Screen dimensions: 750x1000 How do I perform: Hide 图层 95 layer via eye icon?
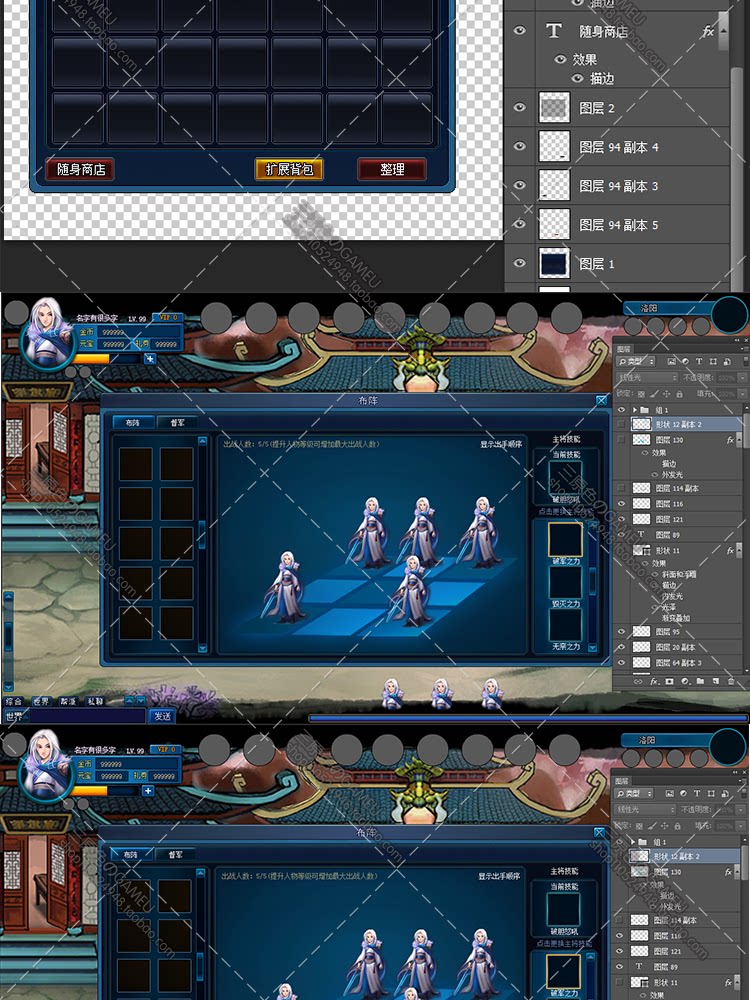(x=621, y=631)
